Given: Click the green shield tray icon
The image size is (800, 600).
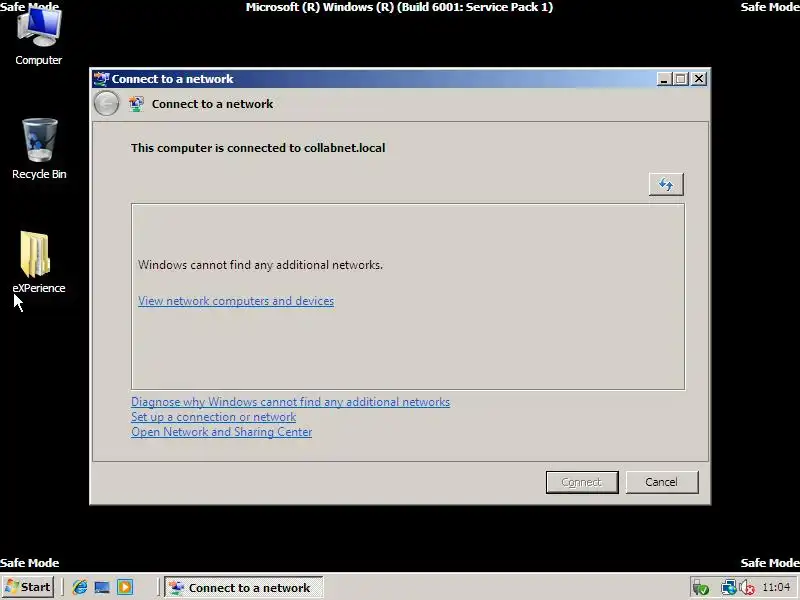Looking at the screenshot, I should tap(701, 588).
